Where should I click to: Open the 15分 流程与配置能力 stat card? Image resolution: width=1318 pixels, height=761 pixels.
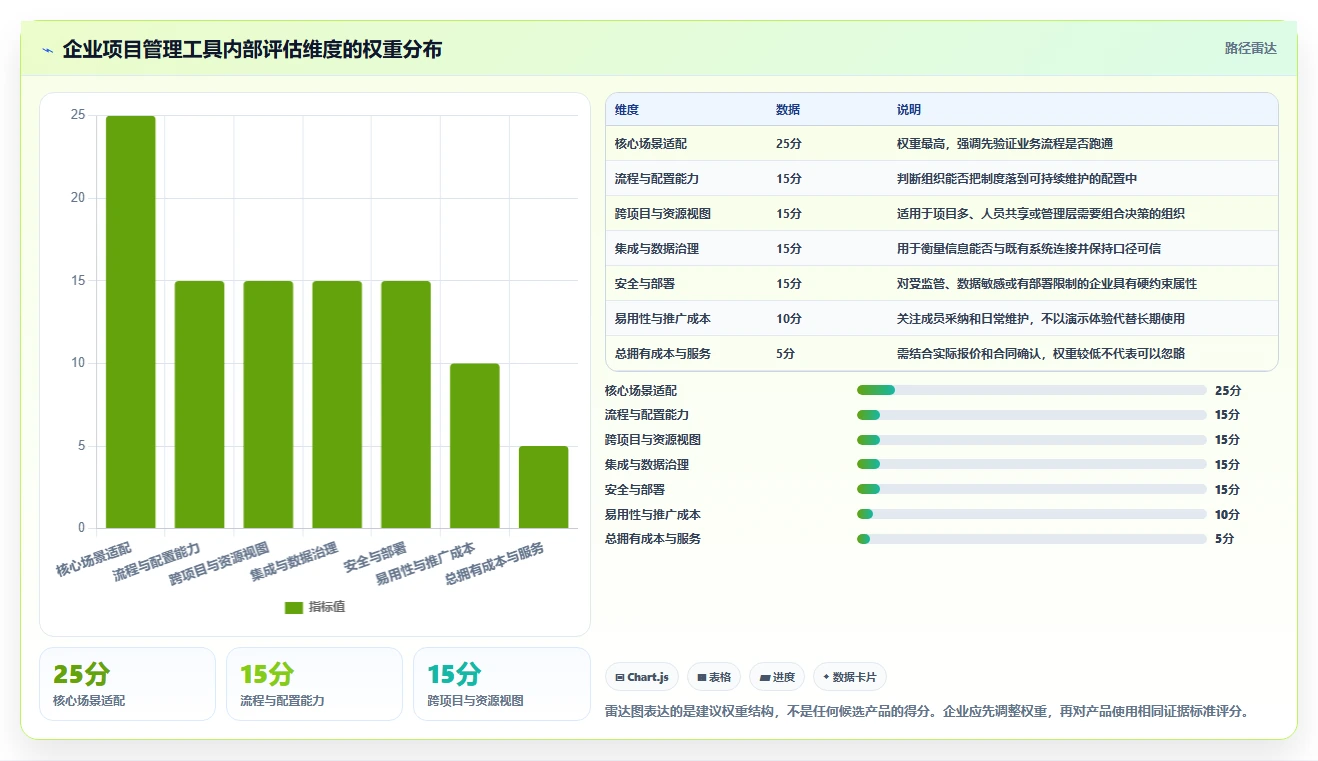point(314,684)
